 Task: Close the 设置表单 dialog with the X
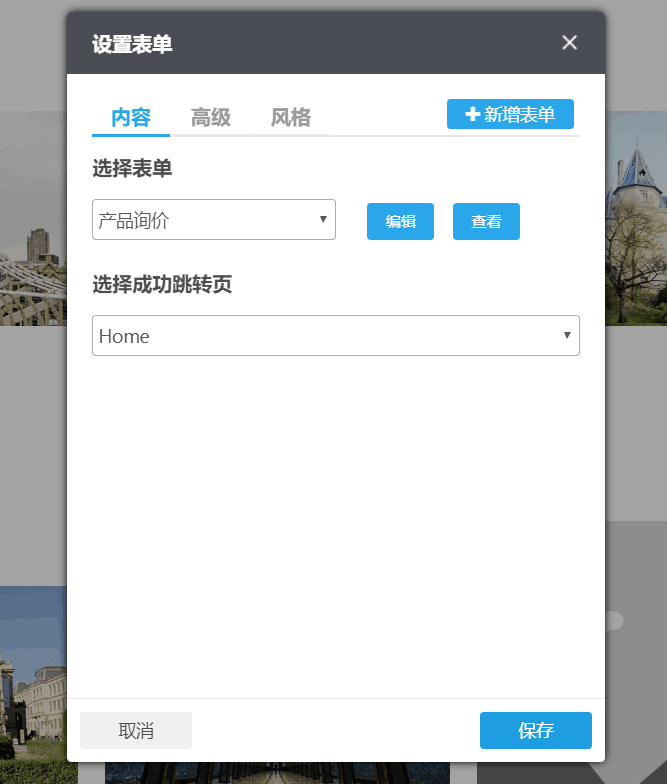point(569,42)
